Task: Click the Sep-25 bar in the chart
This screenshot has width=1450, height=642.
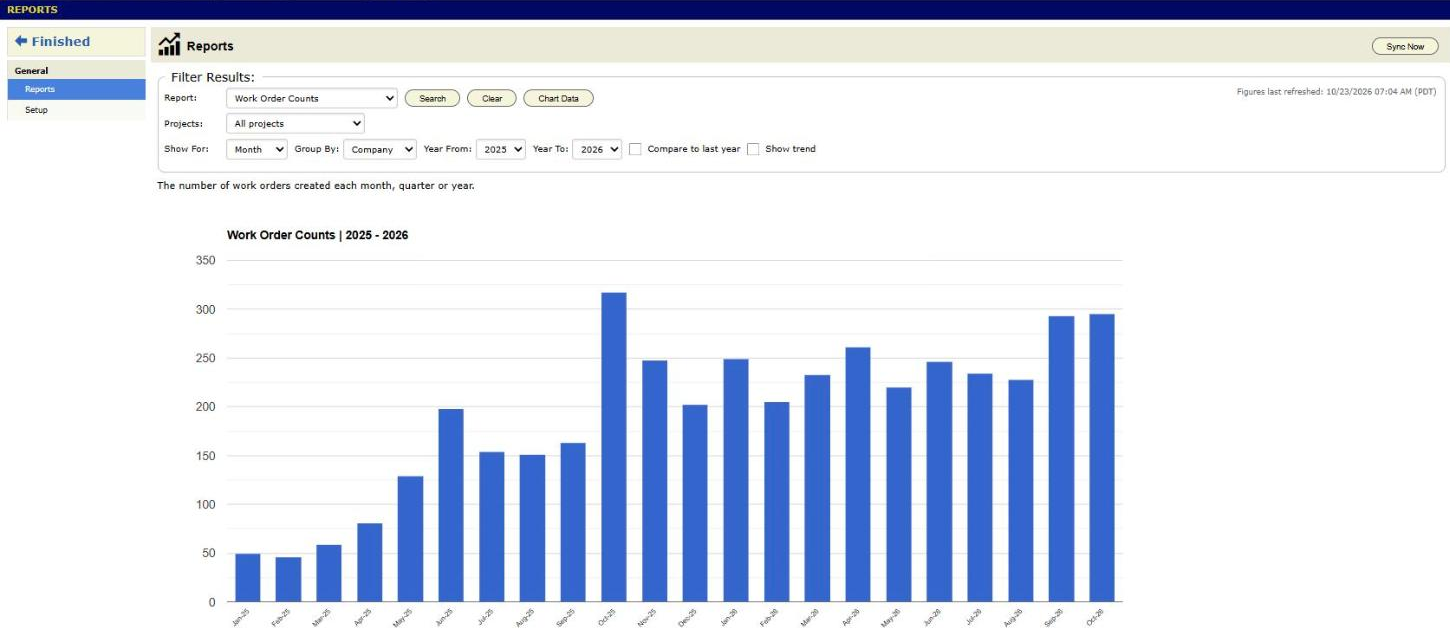Action: click(x=573, y=523)
